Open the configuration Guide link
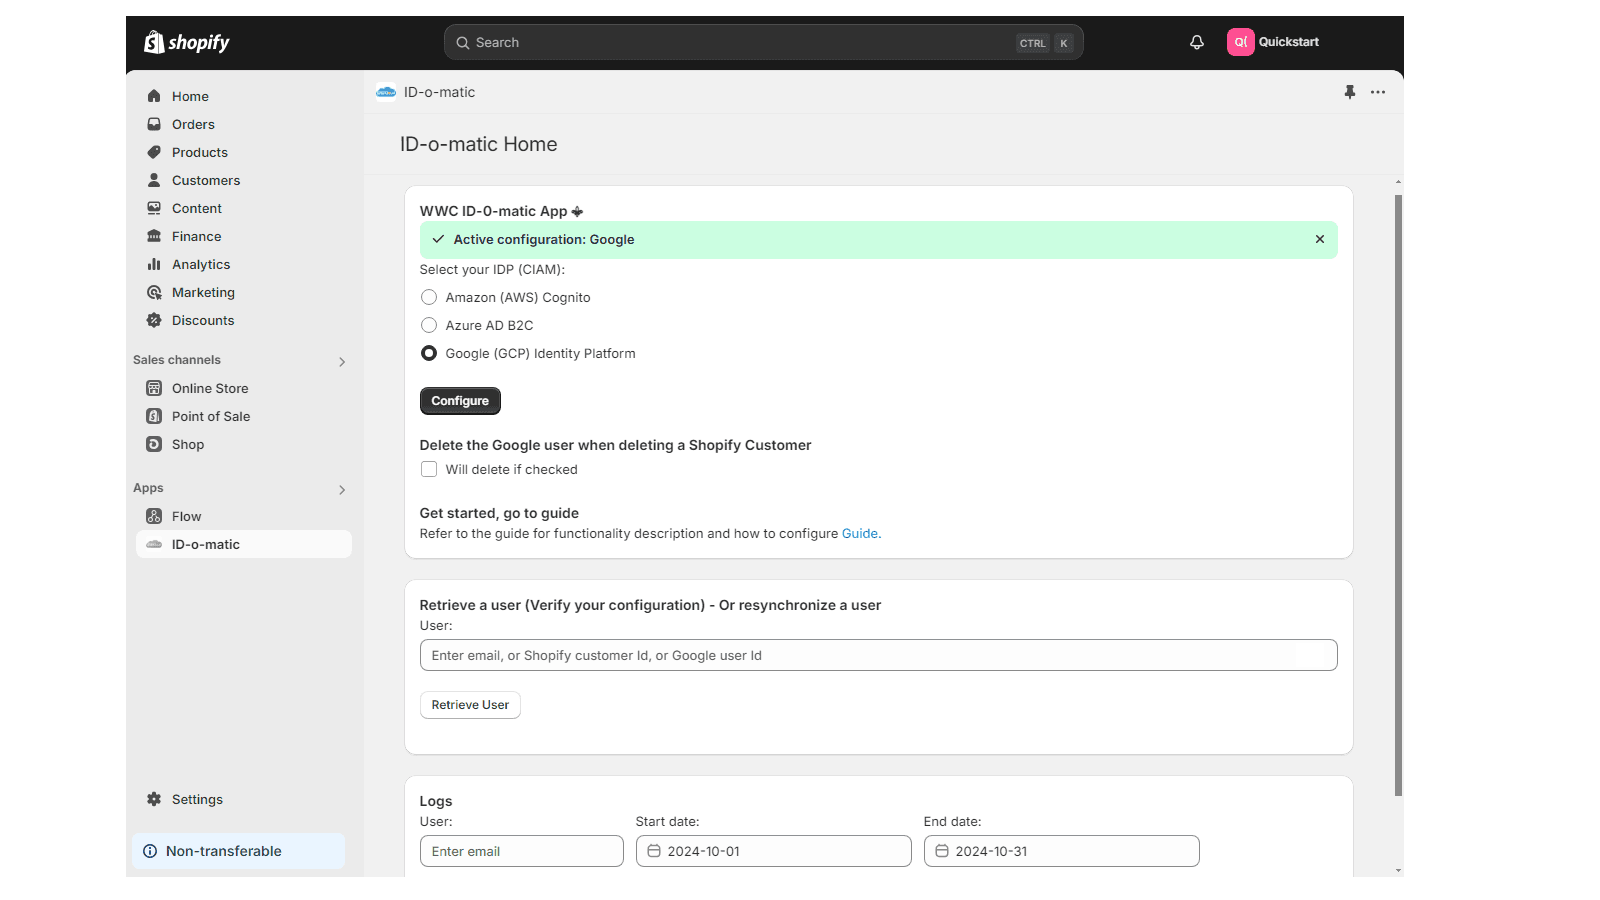The height and width of the screenshot is (900, 1600). click(x=859, y=533)
